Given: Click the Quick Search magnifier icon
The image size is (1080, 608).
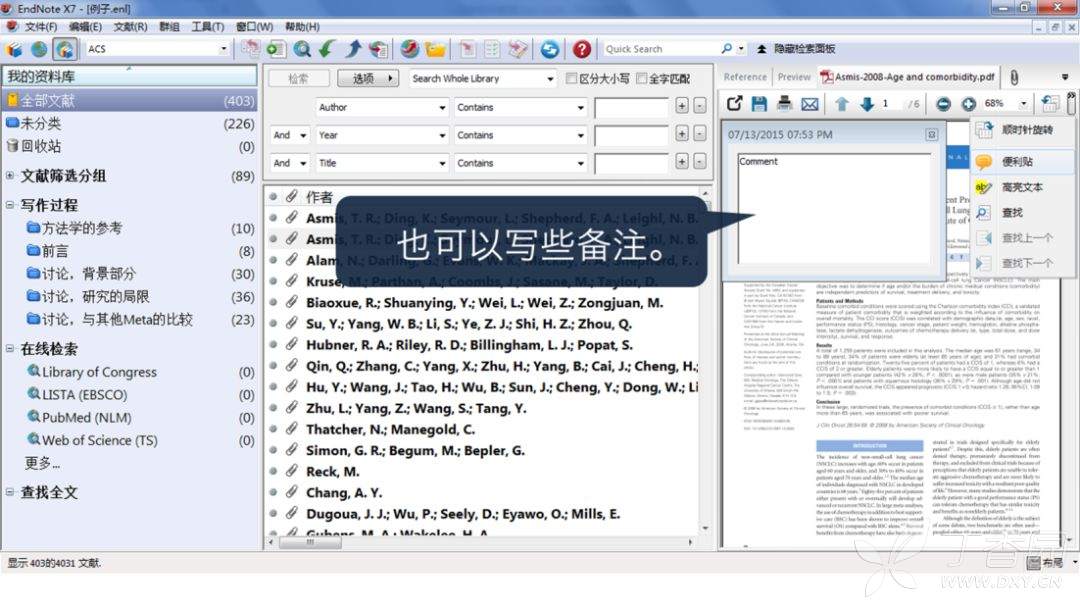Looking at the screenshot, I should tap(727, 49).
